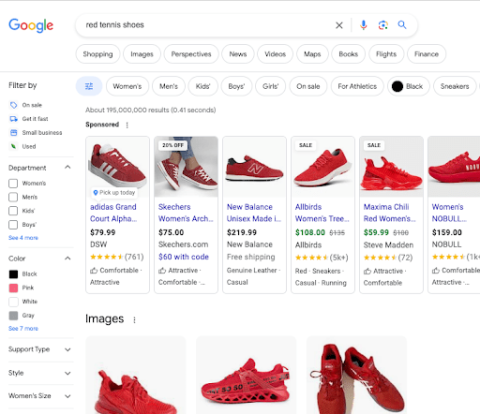The width and height of the screenshot is (480, 414).
Task: Open the Maxima Chili Red Women's link
Action: pyautogui.click(x=390, y=213)
